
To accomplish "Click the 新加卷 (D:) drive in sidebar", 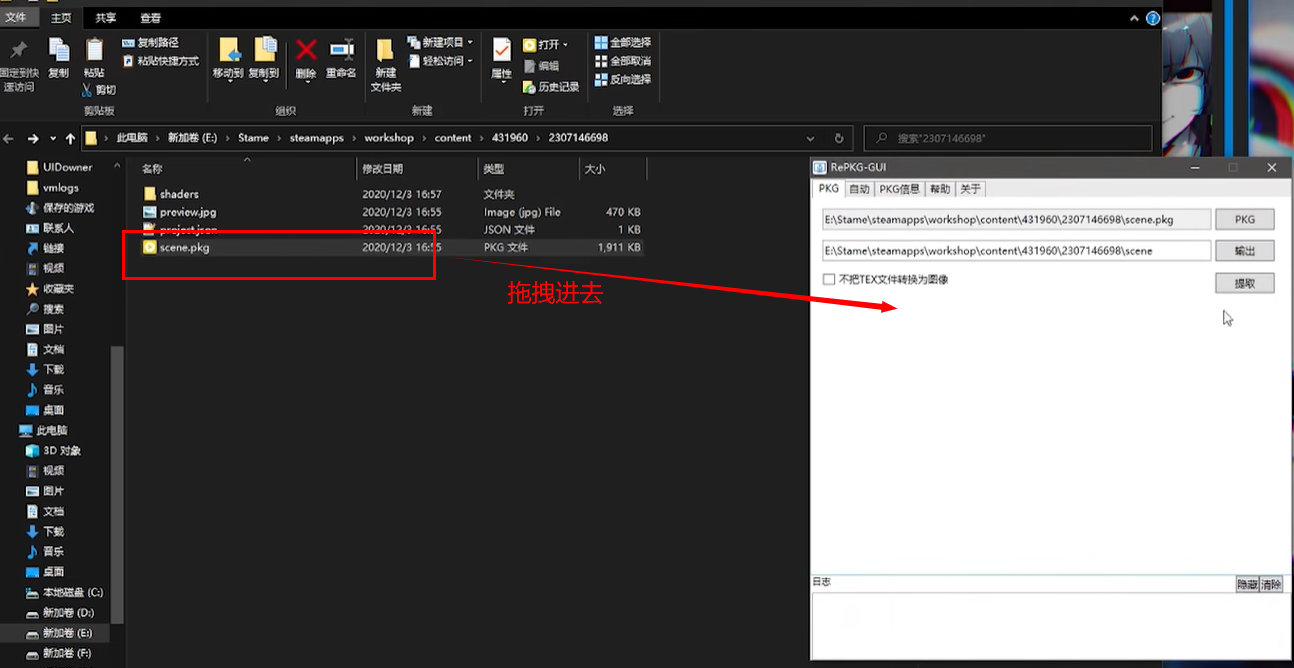I will 67,612.
